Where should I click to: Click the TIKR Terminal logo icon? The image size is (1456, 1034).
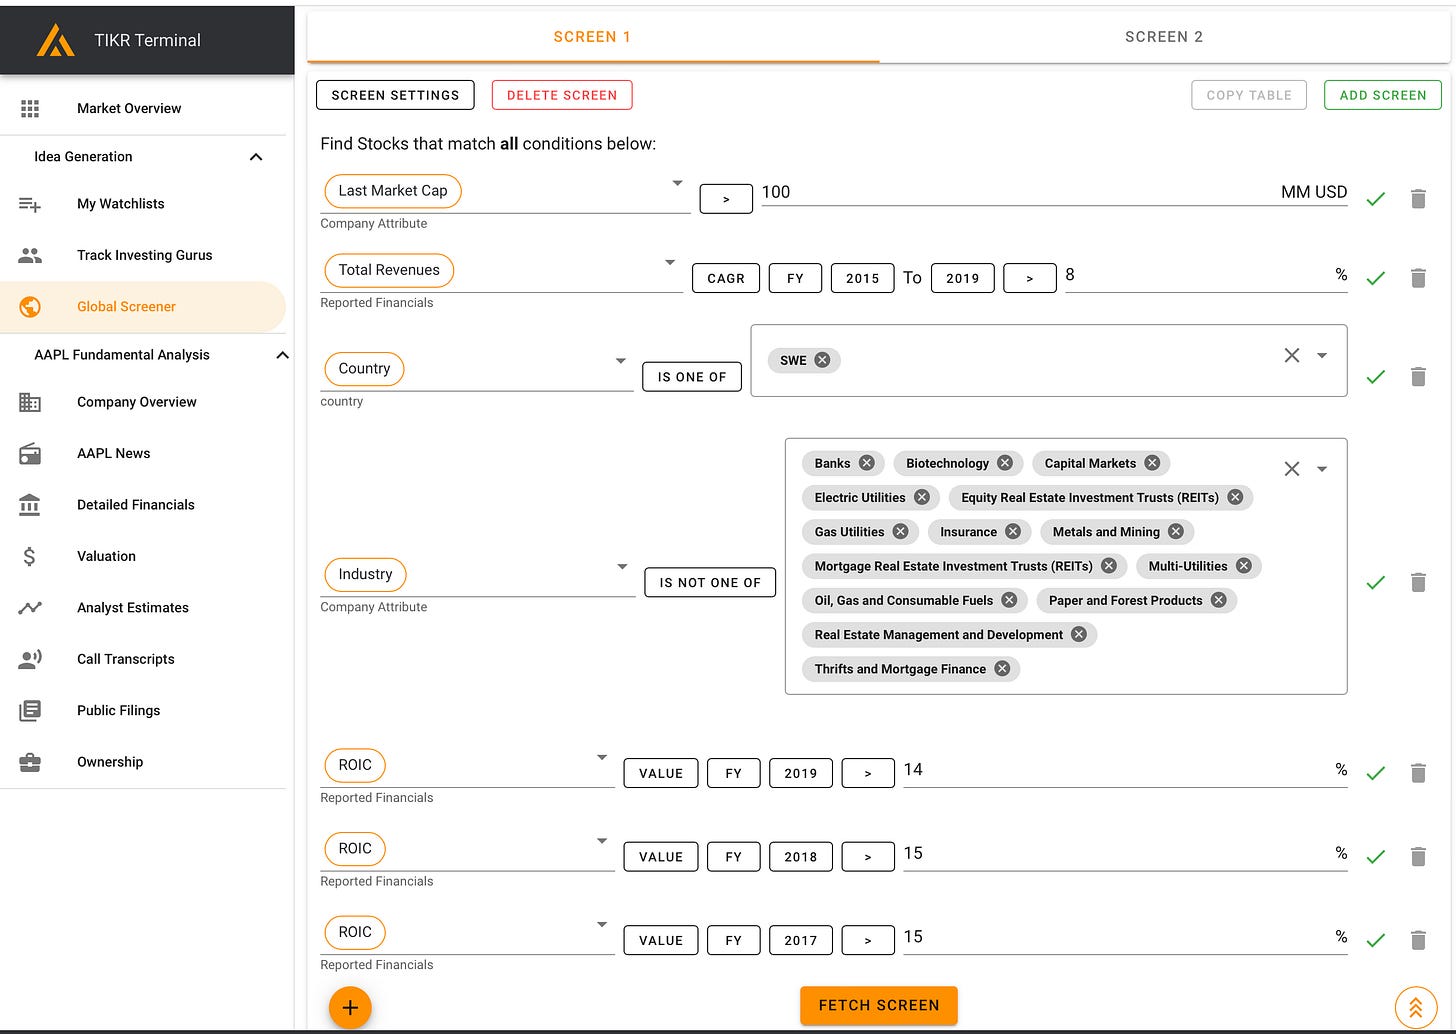click(x=55, y=40)
